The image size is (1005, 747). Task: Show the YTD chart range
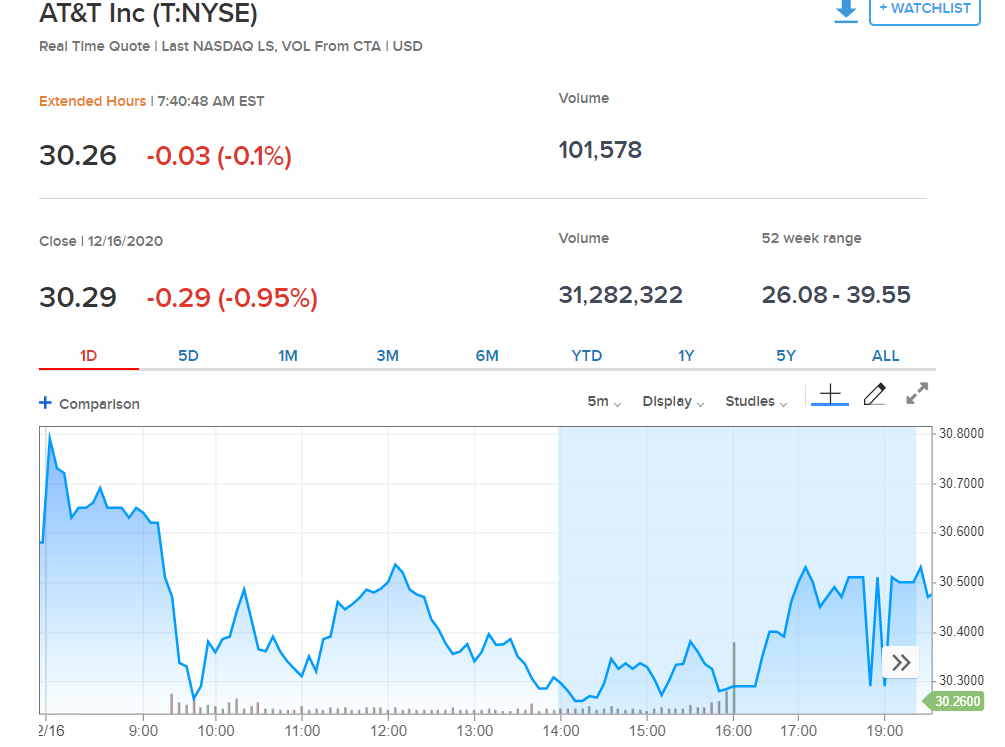click(x=587, y=356)
